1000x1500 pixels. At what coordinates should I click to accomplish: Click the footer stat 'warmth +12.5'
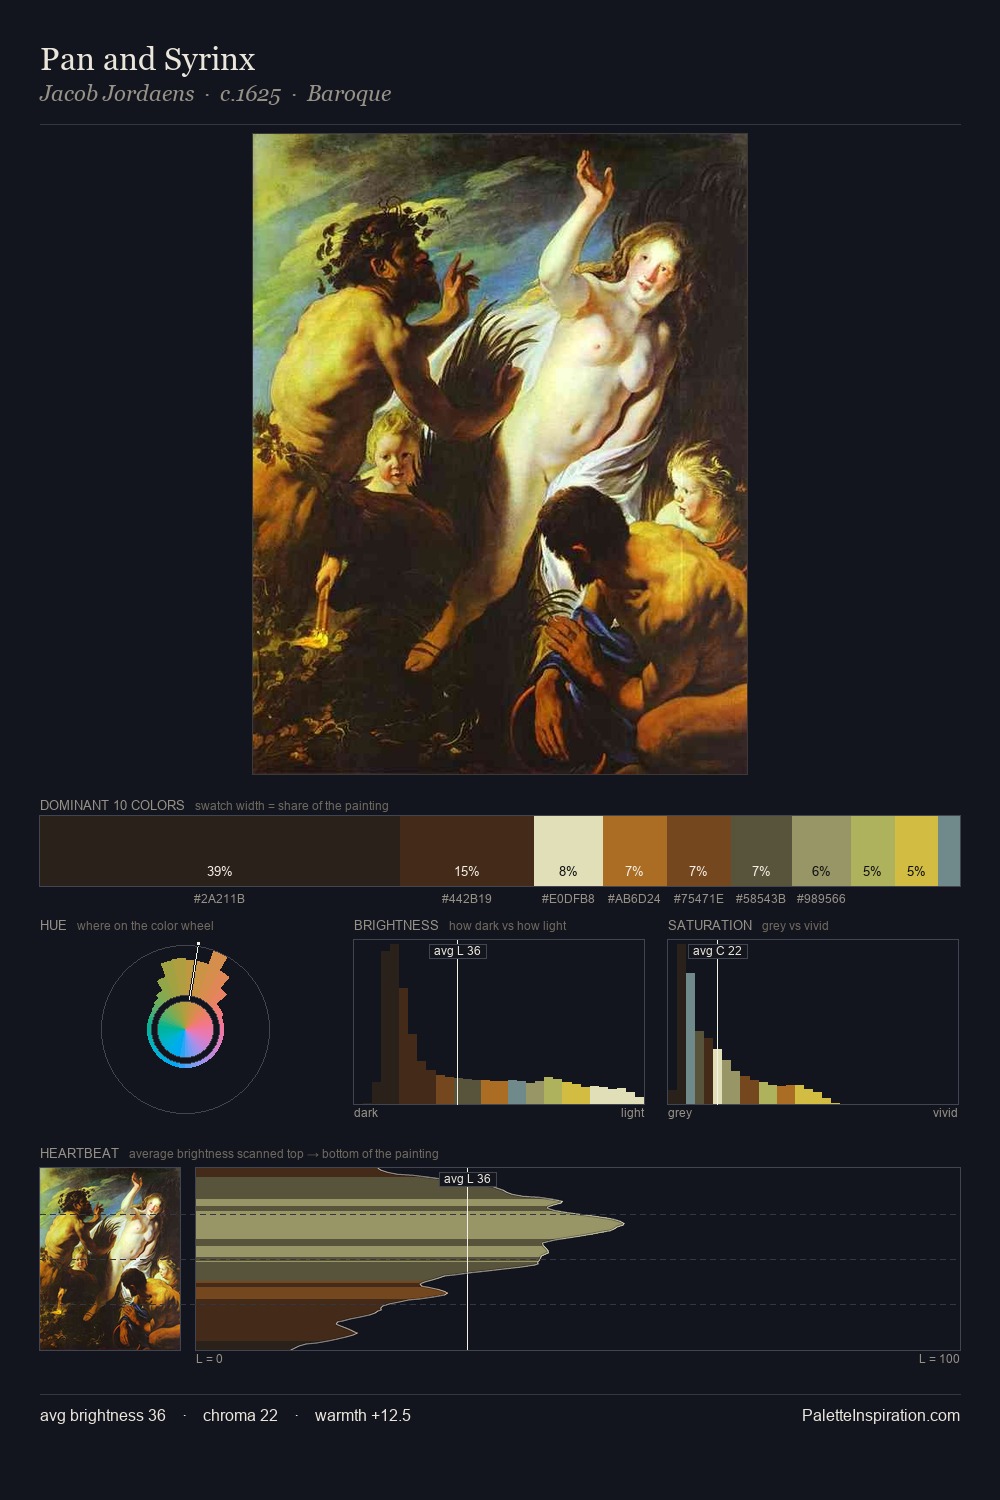tap(363, 1415)
